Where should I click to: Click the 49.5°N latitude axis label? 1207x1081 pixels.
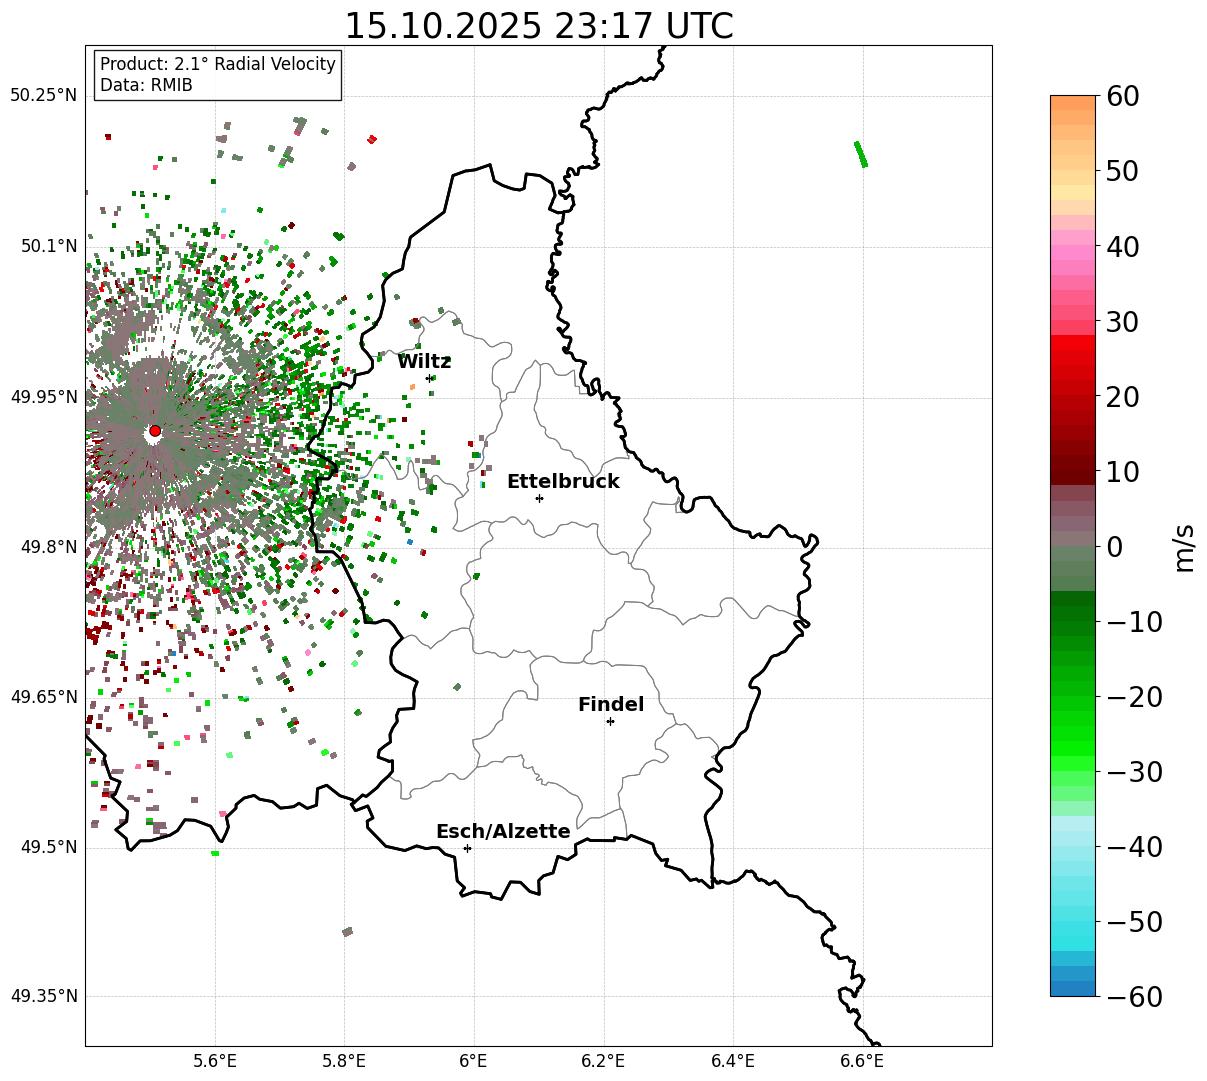point(48,848)
